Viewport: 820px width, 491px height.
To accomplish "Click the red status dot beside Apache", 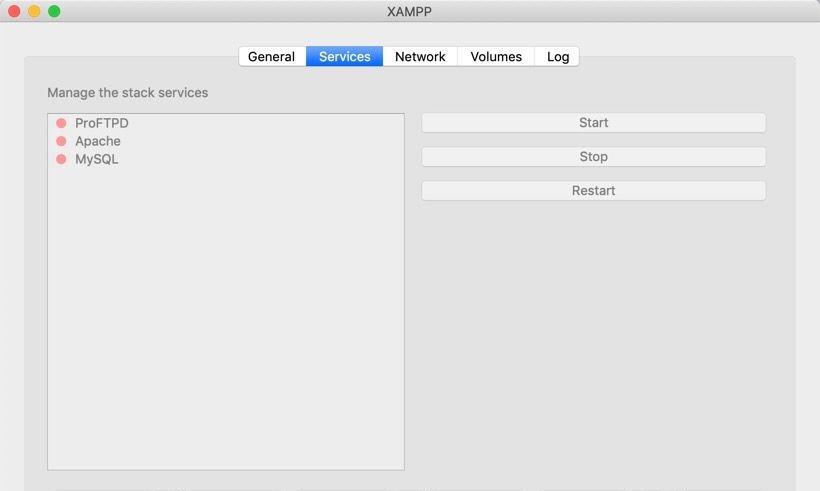I will (x=61, y=141).
